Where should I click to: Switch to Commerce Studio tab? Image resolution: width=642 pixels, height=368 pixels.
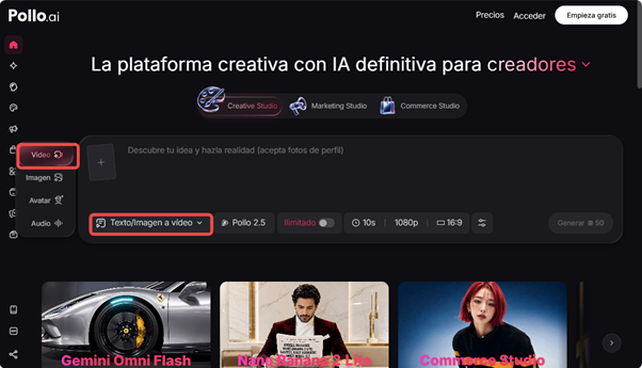[x=420, y=106]
